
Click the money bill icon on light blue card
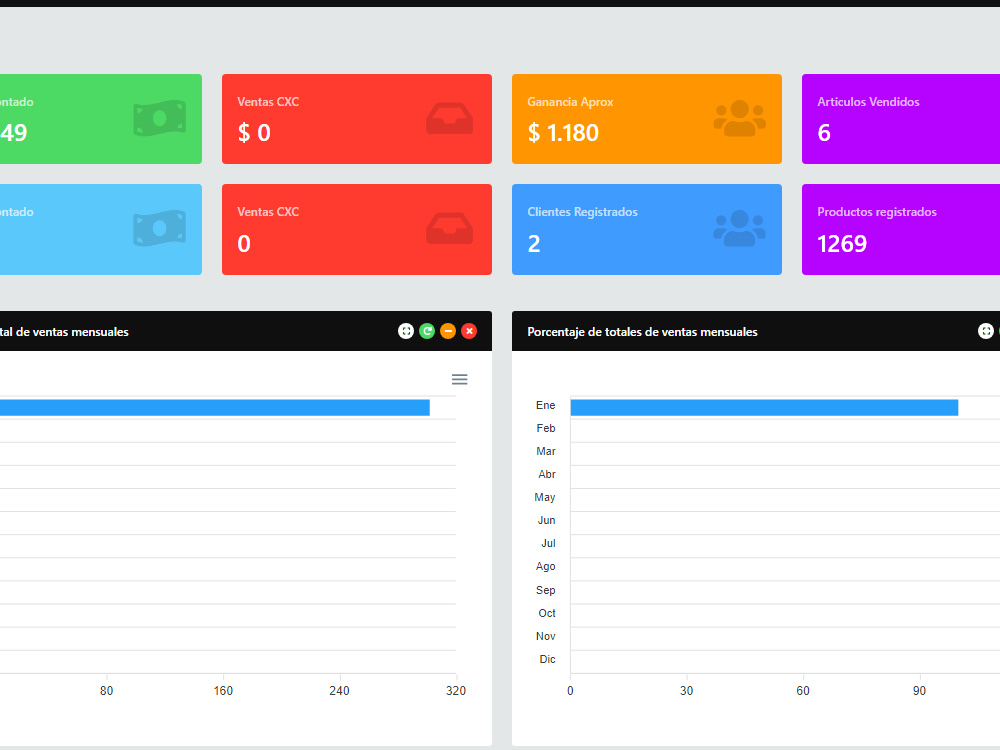pyautogui.click(x=159, y=228)
